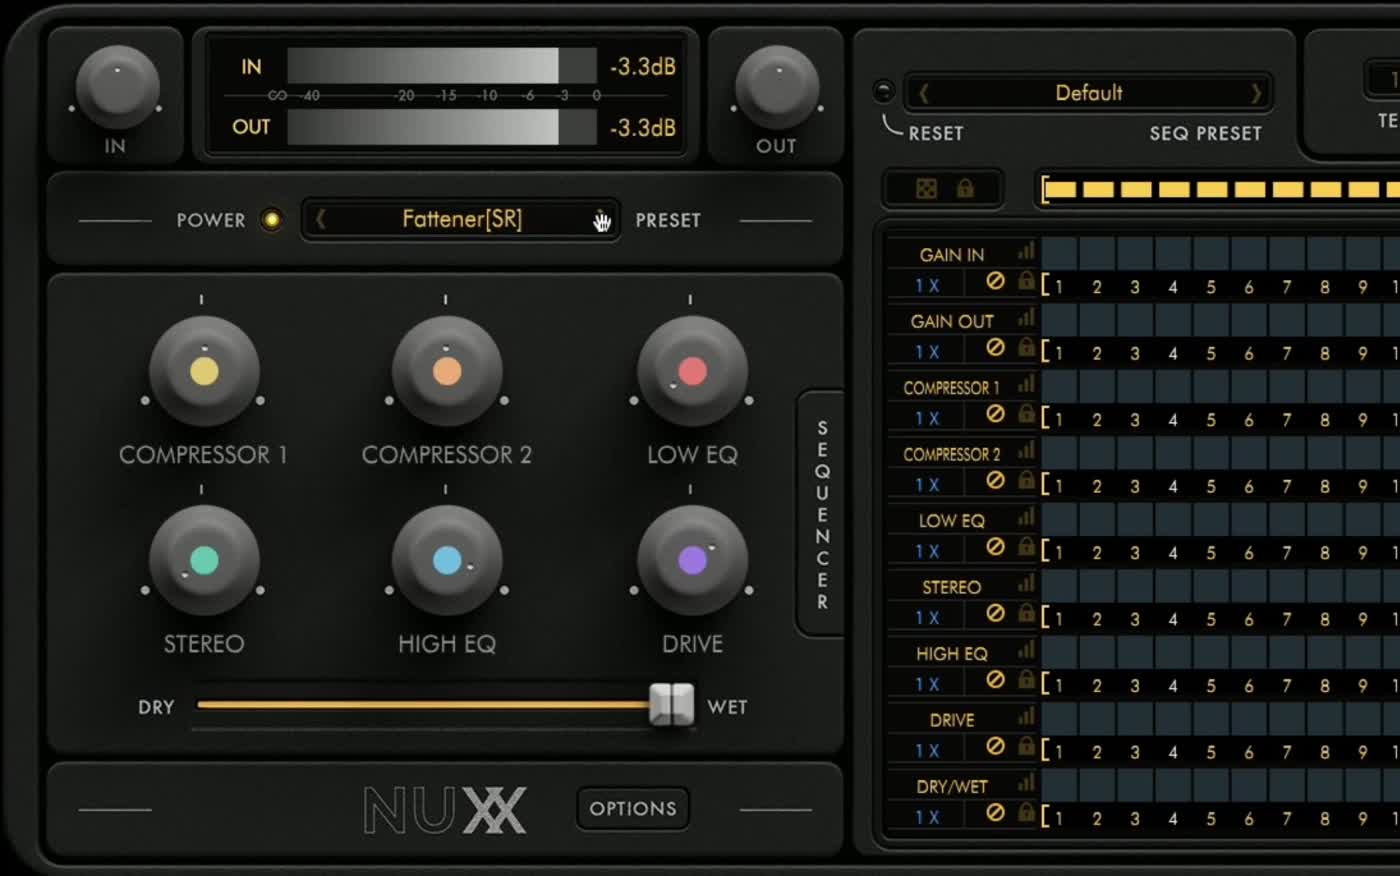Image resolution: width=1400 pixels, height=876 pixels.
Task: Open the 1X rate selector under HIGH EQ row
Action: pyautogui.click(x=928, y=685)
